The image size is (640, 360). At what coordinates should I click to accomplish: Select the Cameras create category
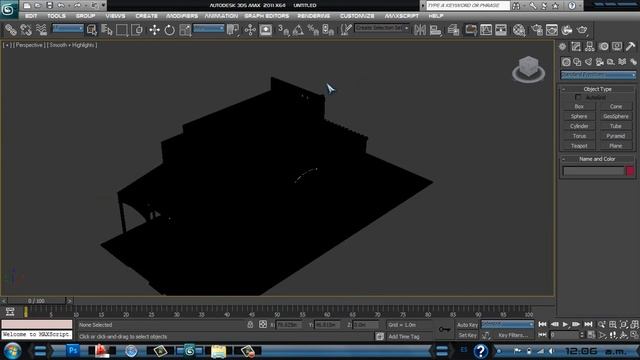pos(600,62)
